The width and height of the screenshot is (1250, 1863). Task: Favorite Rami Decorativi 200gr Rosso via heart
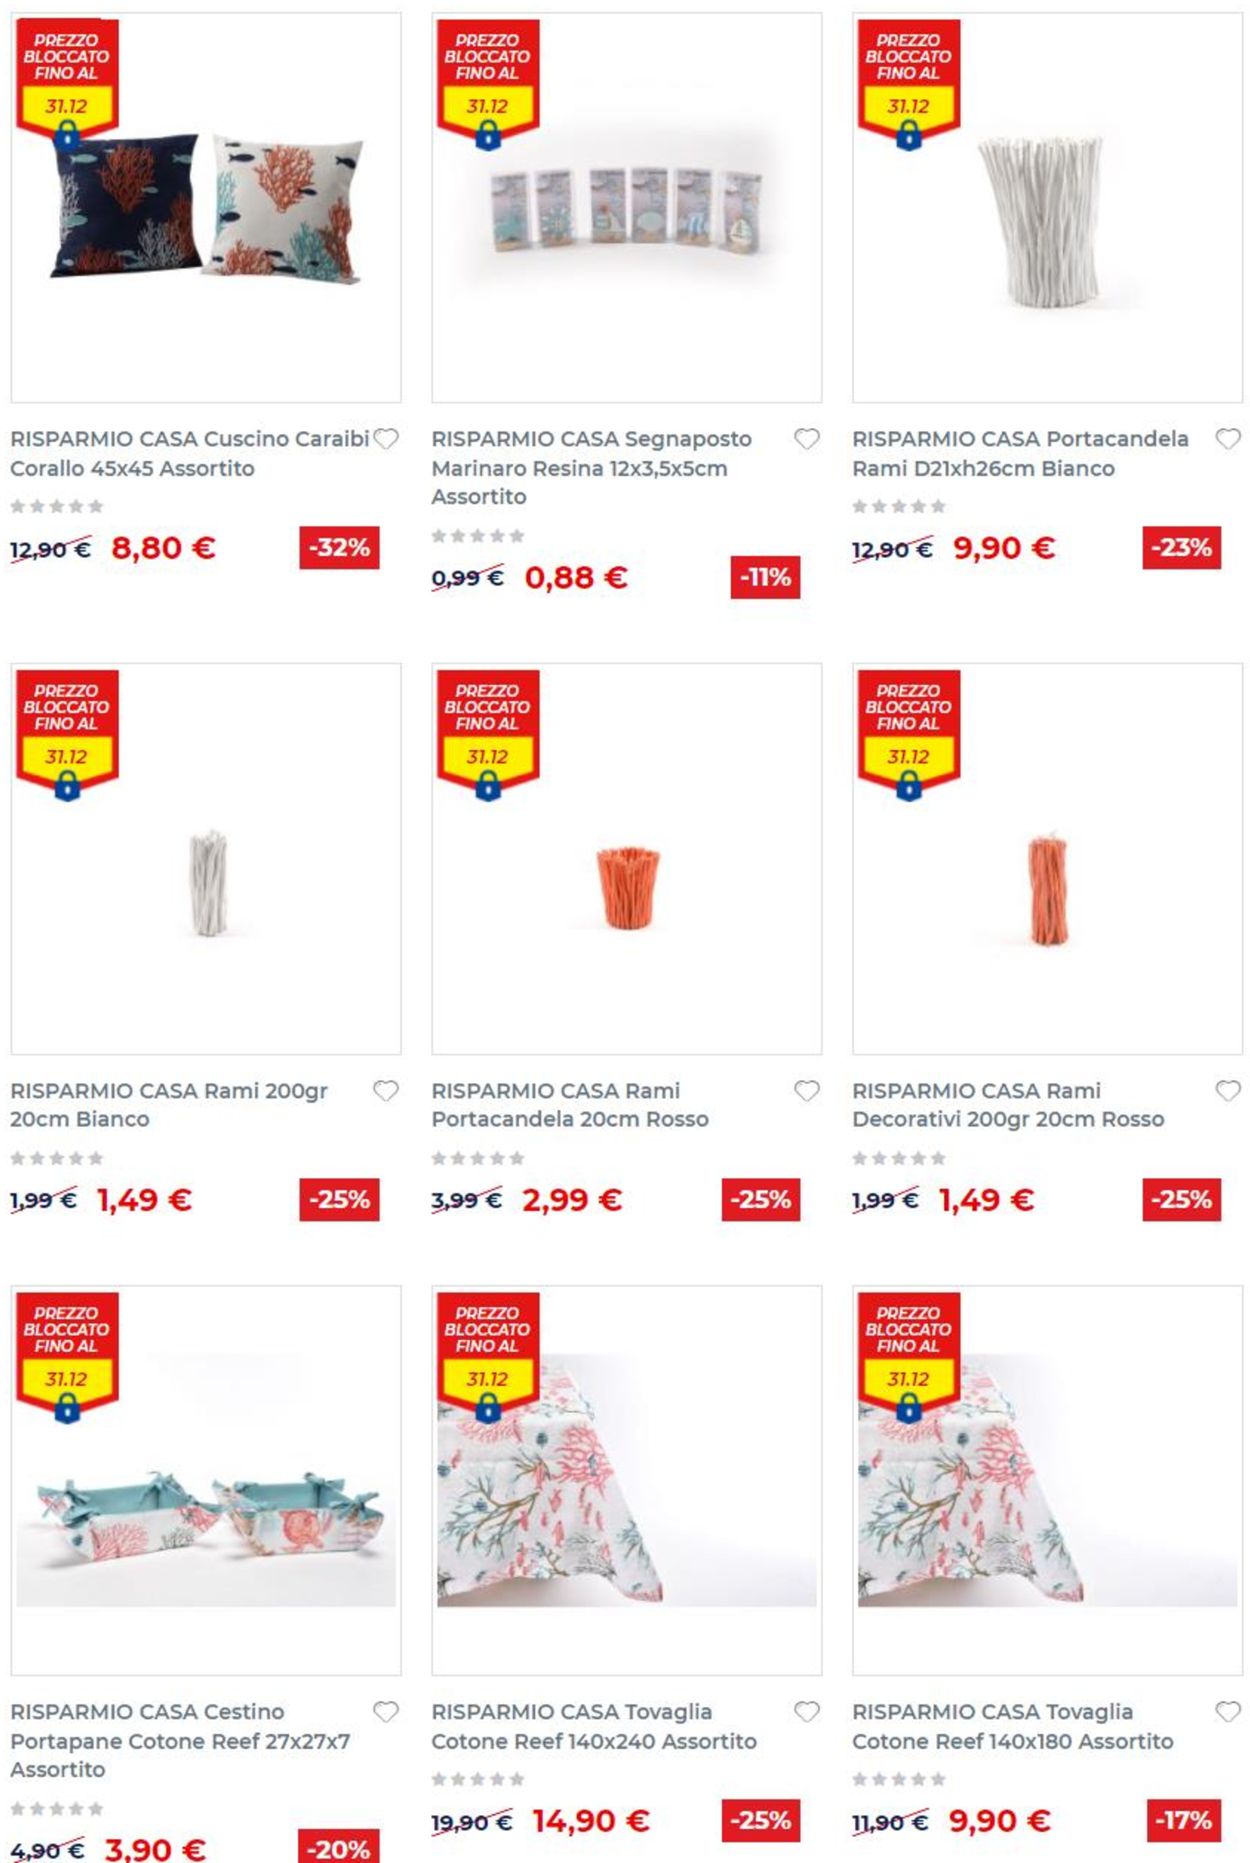pos(1228,1091)
